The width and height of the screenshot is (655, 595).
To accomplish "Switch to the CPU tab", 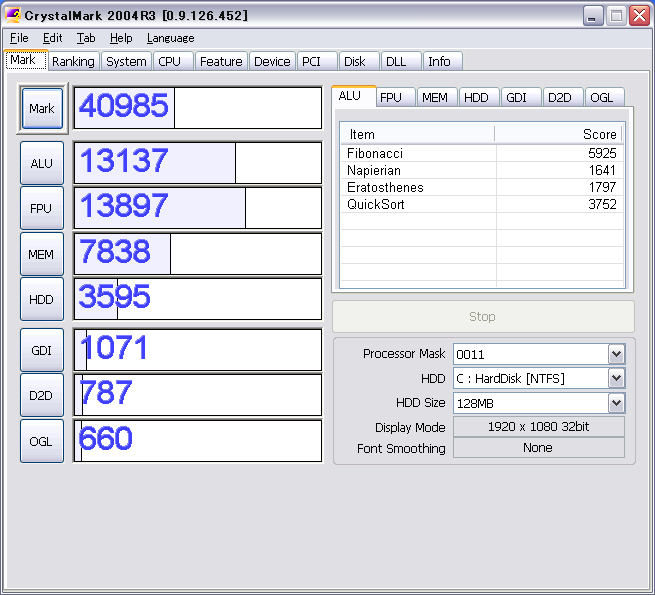I will coord(173,61).
